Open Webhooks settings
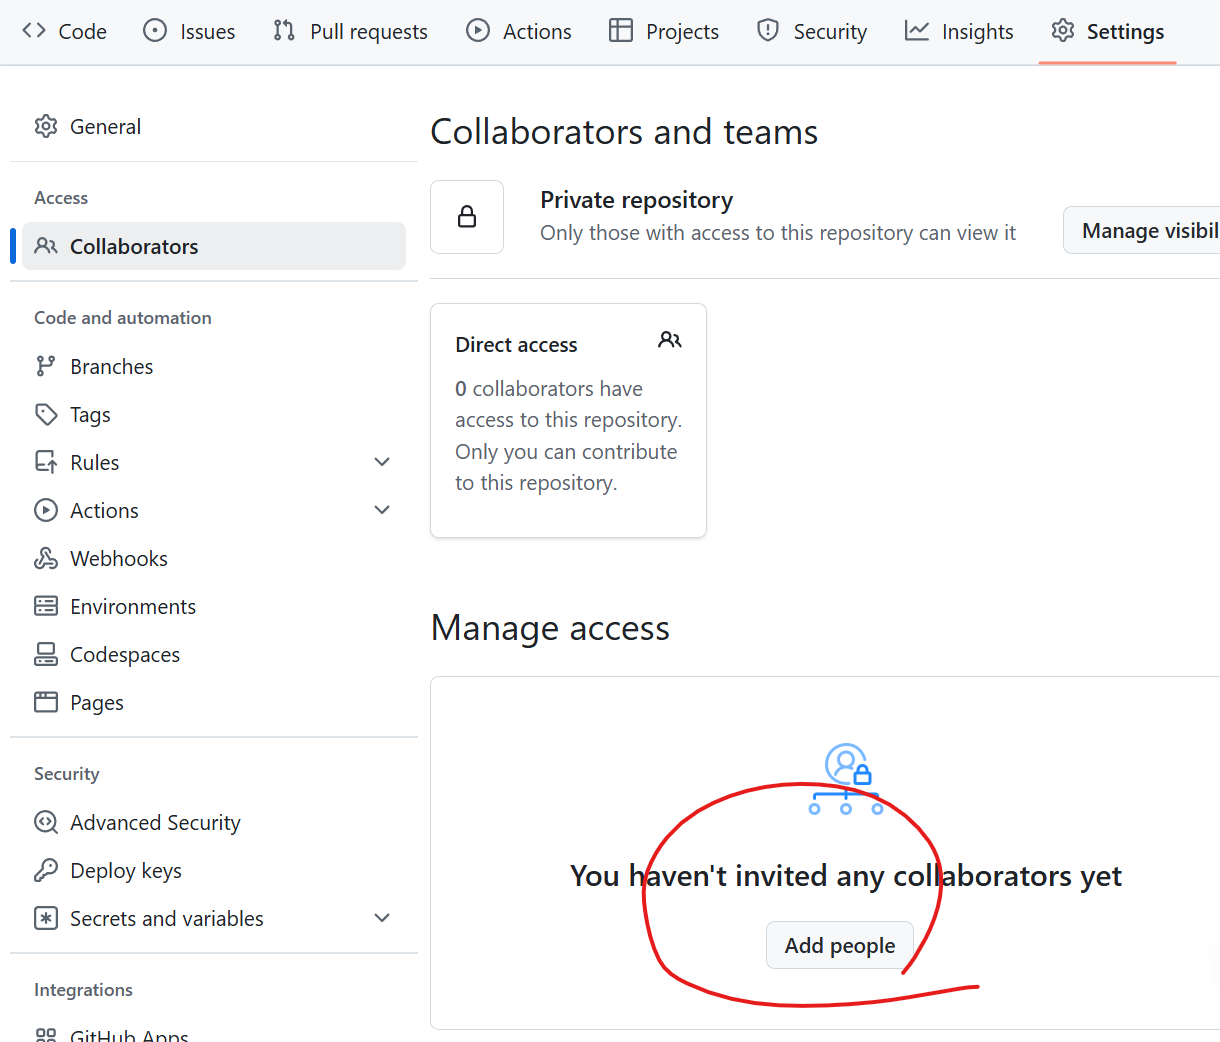 click(214, 558)
